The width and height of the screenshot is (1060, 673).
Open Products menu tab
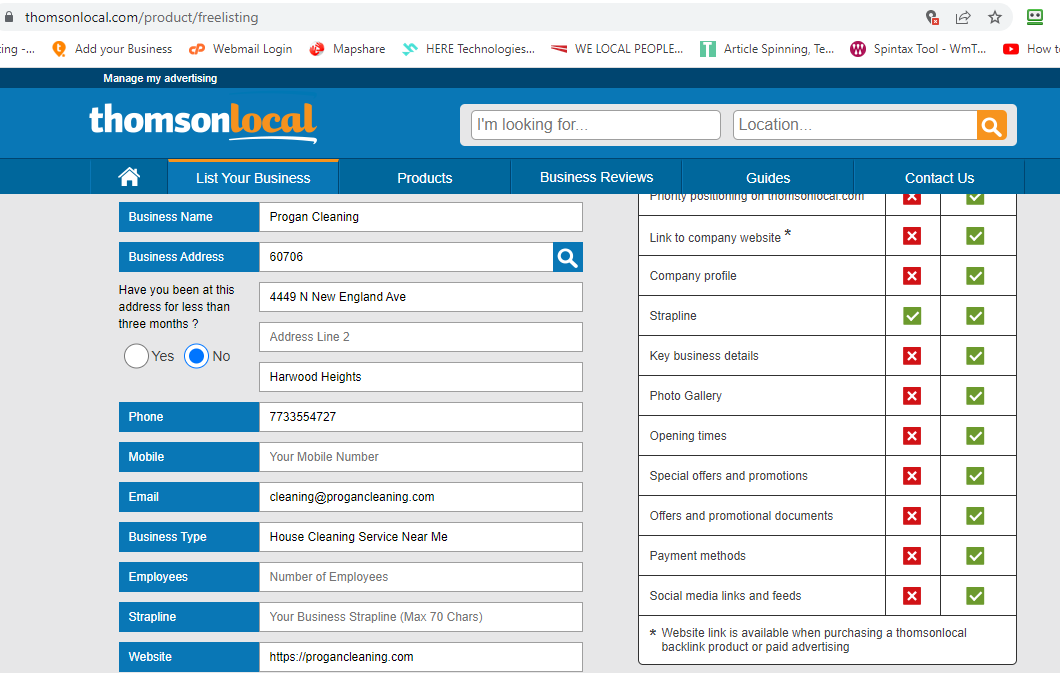point(425,178)
